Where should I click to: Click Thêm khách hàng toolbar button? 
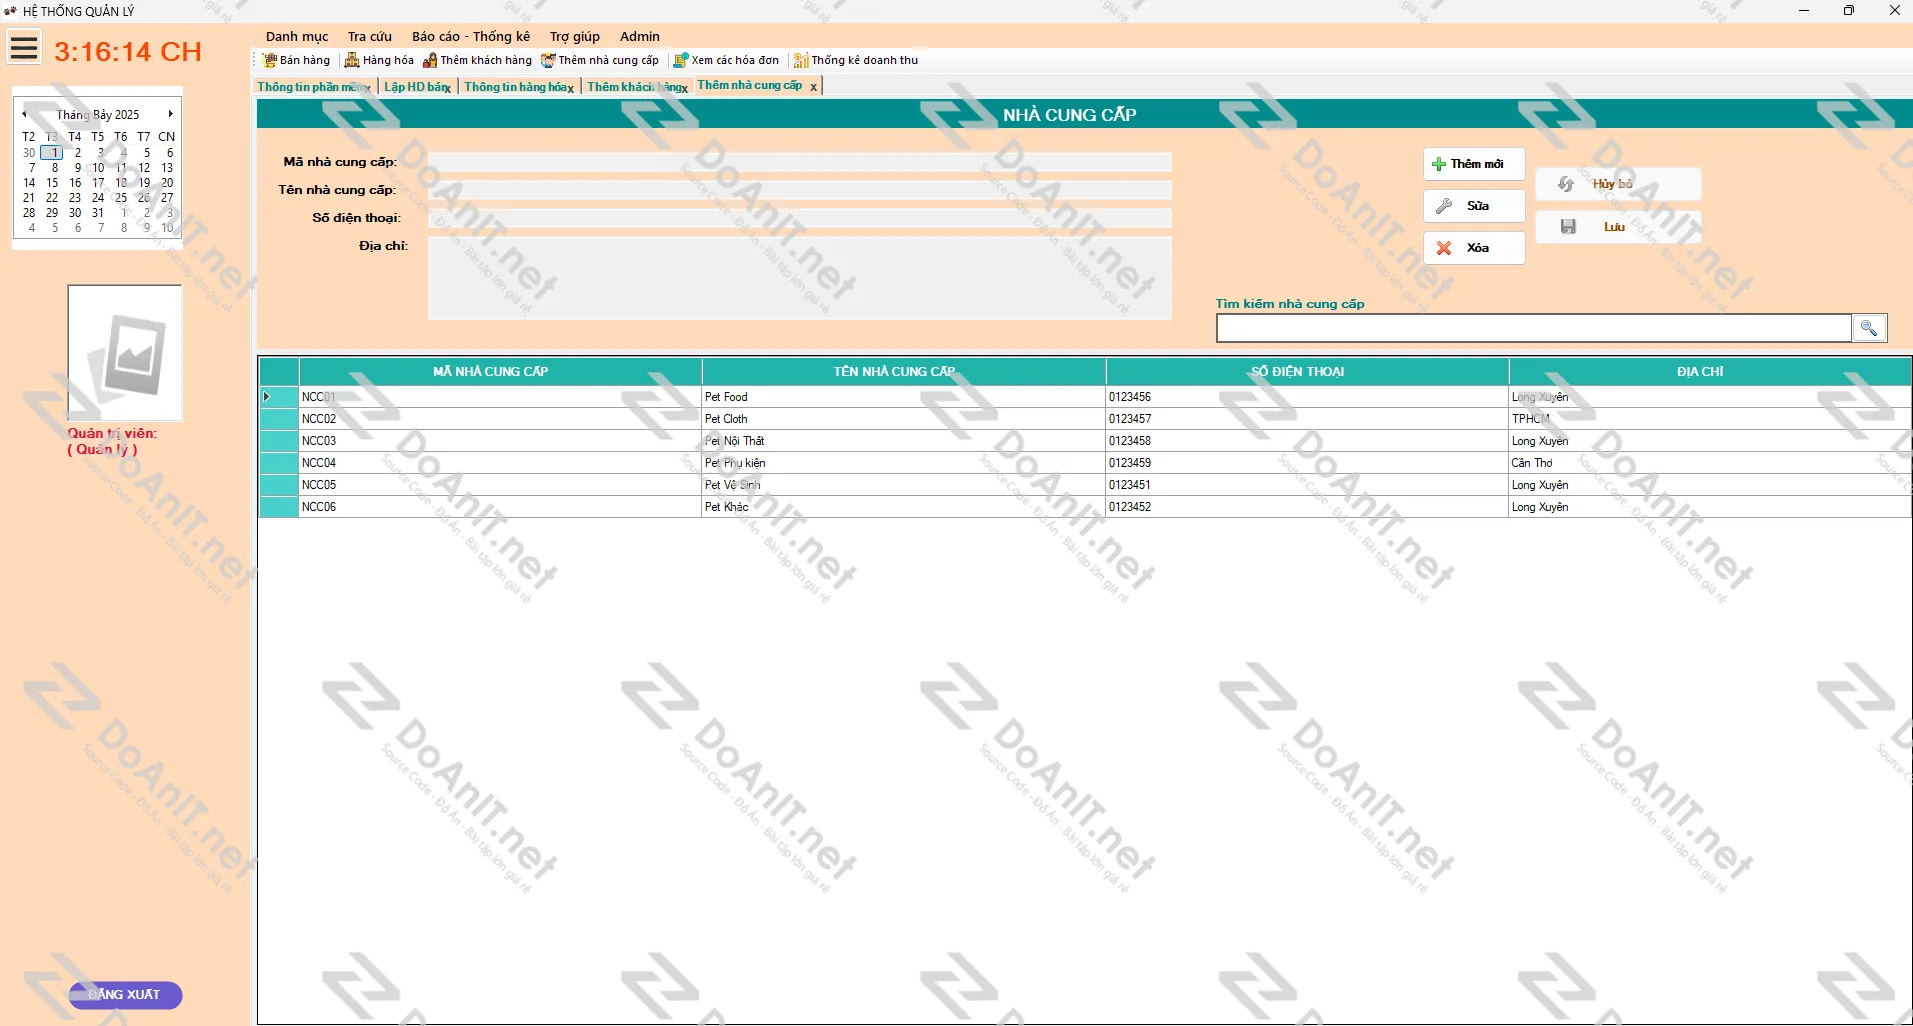pos(477,60)
